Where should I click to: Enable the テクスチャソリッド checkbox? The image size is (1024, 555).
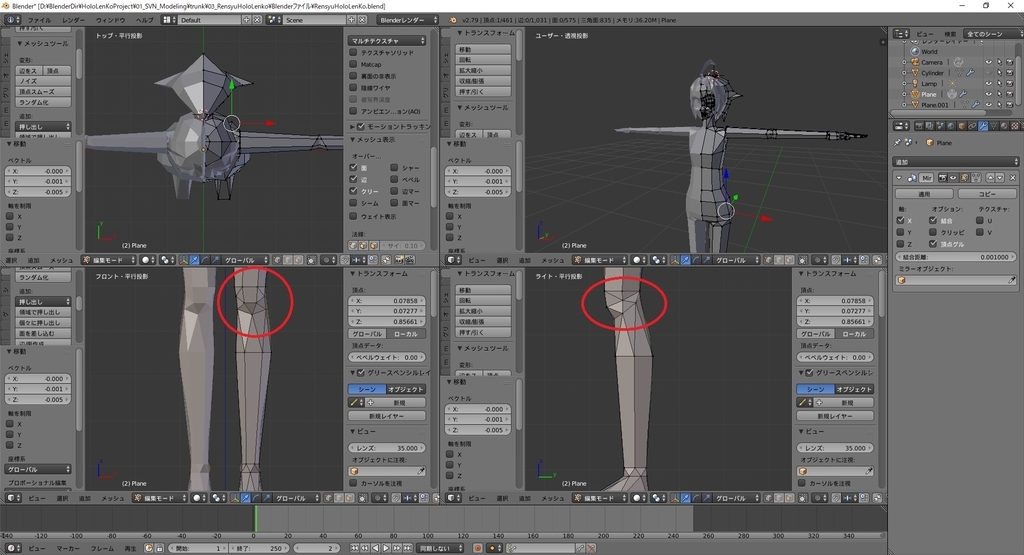[x=353, y=52]
